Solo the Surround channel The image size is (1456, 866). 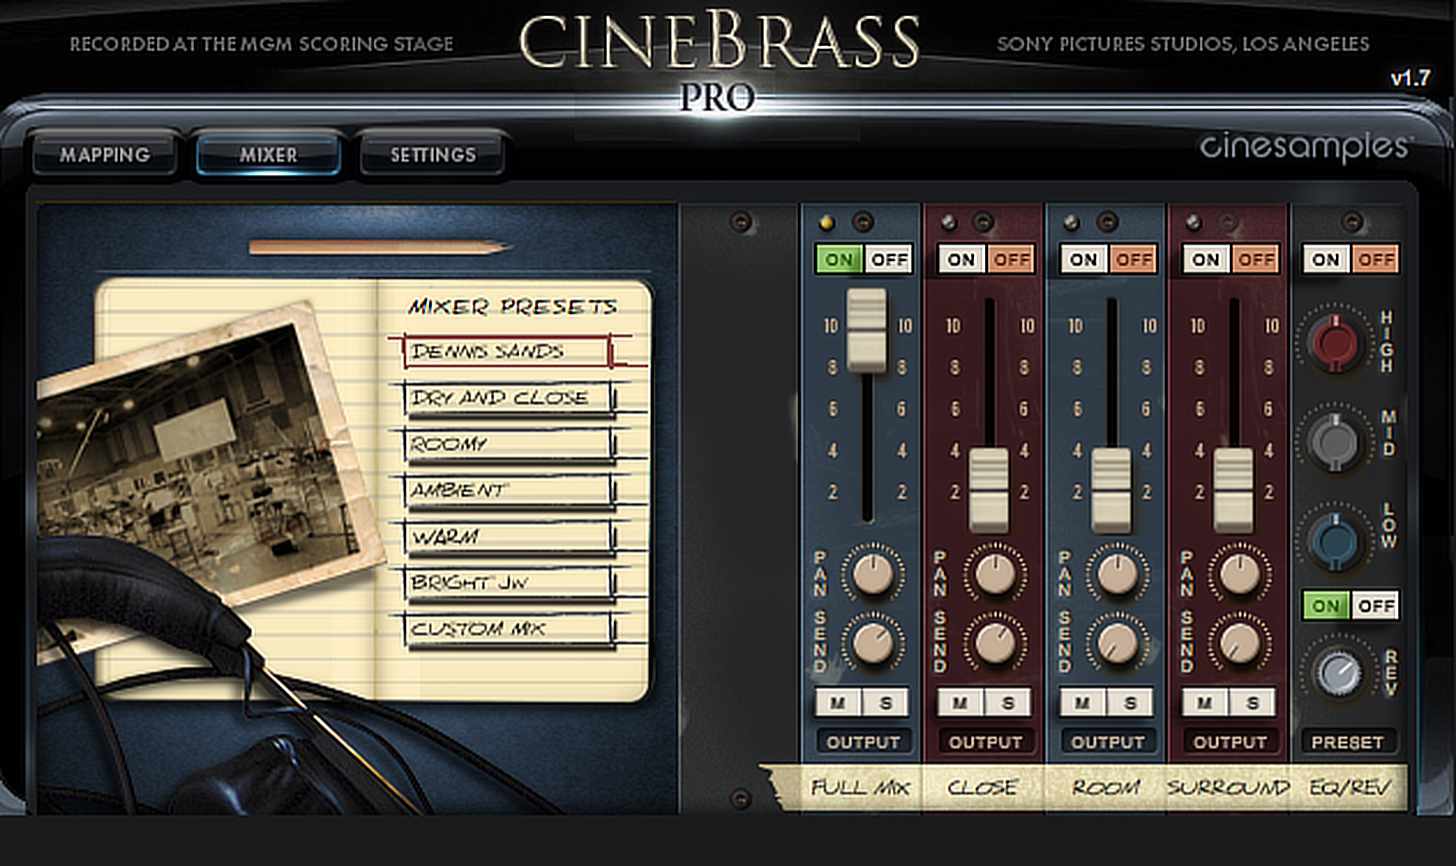click(1252, 703)
